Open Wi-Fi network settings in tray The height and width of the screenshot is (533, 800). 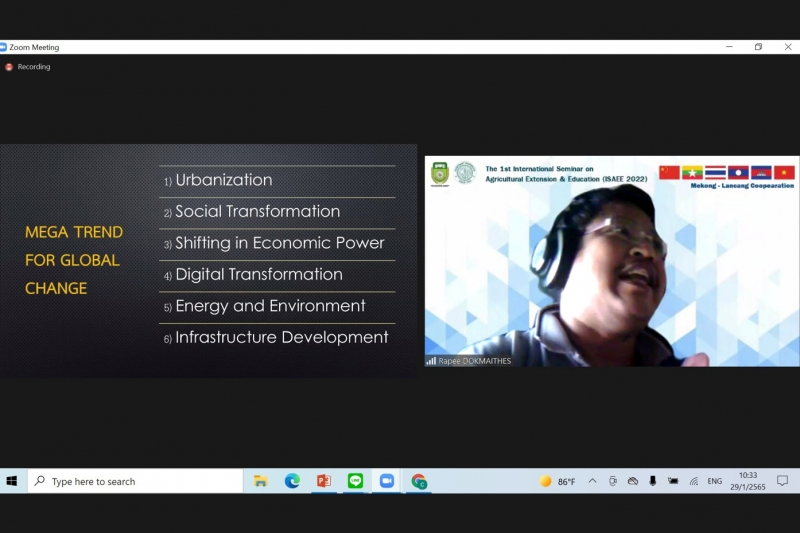click(x=693, y=481)
